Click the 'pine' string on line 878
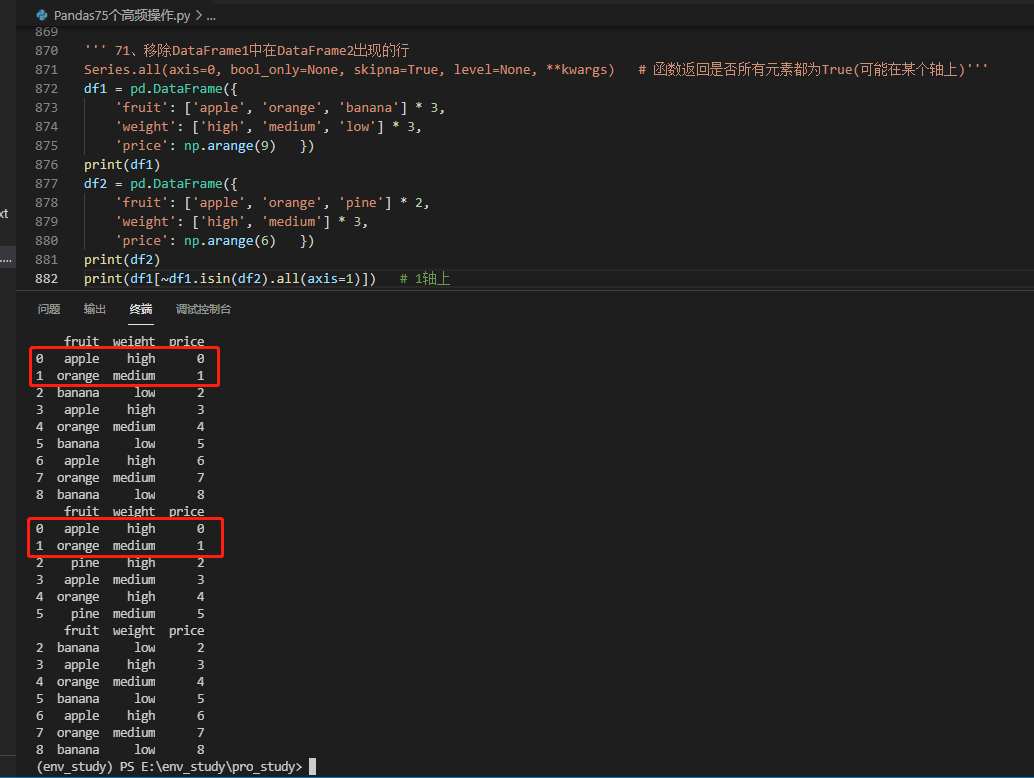Viewport: 1034px width, 778px height. [361, 203]
